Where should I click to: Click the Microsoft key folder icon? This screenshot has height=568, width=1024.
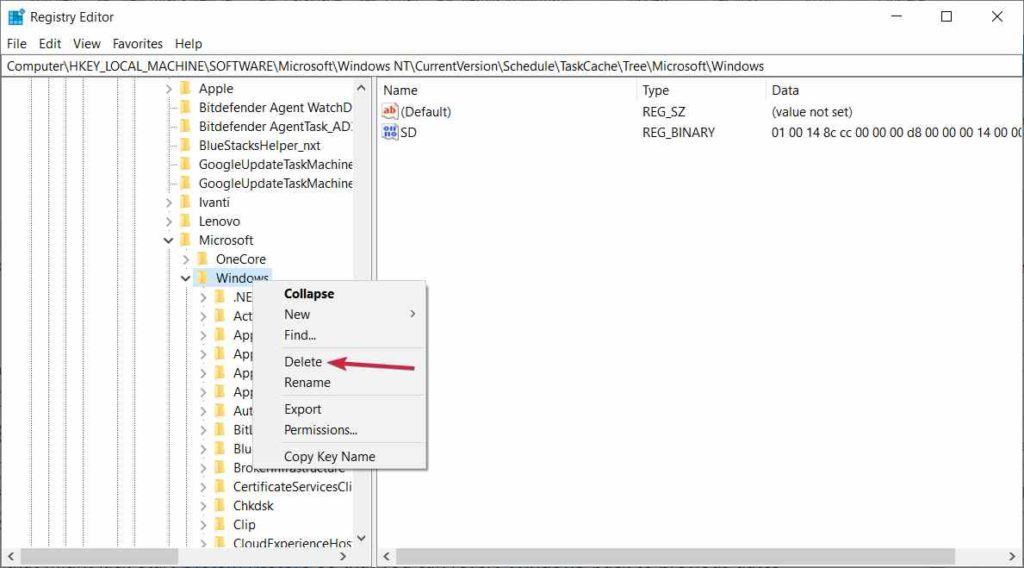tap(185, 240)
